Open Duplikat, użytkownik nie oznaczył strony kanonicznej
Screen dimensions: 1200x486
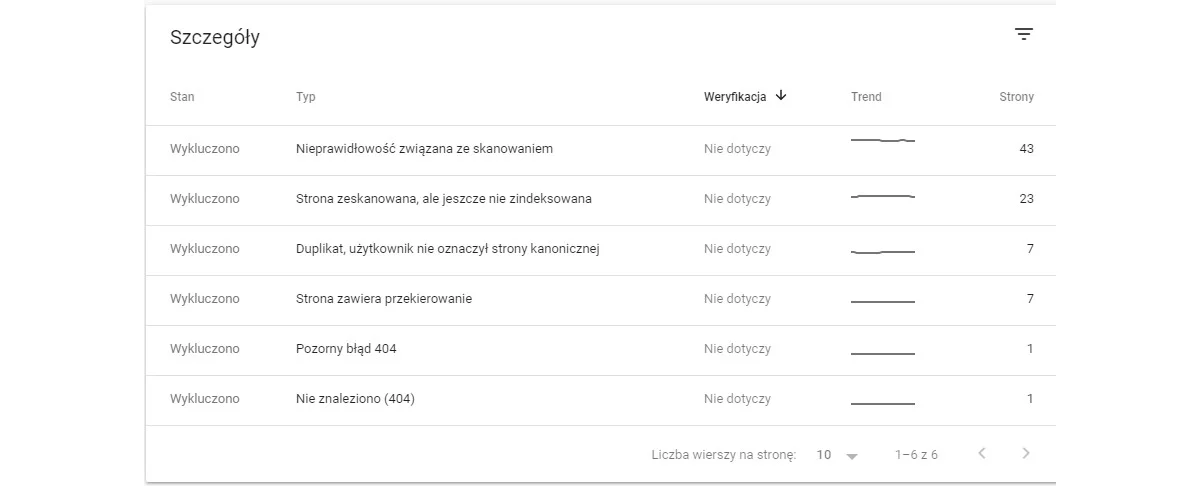point(601,250)
